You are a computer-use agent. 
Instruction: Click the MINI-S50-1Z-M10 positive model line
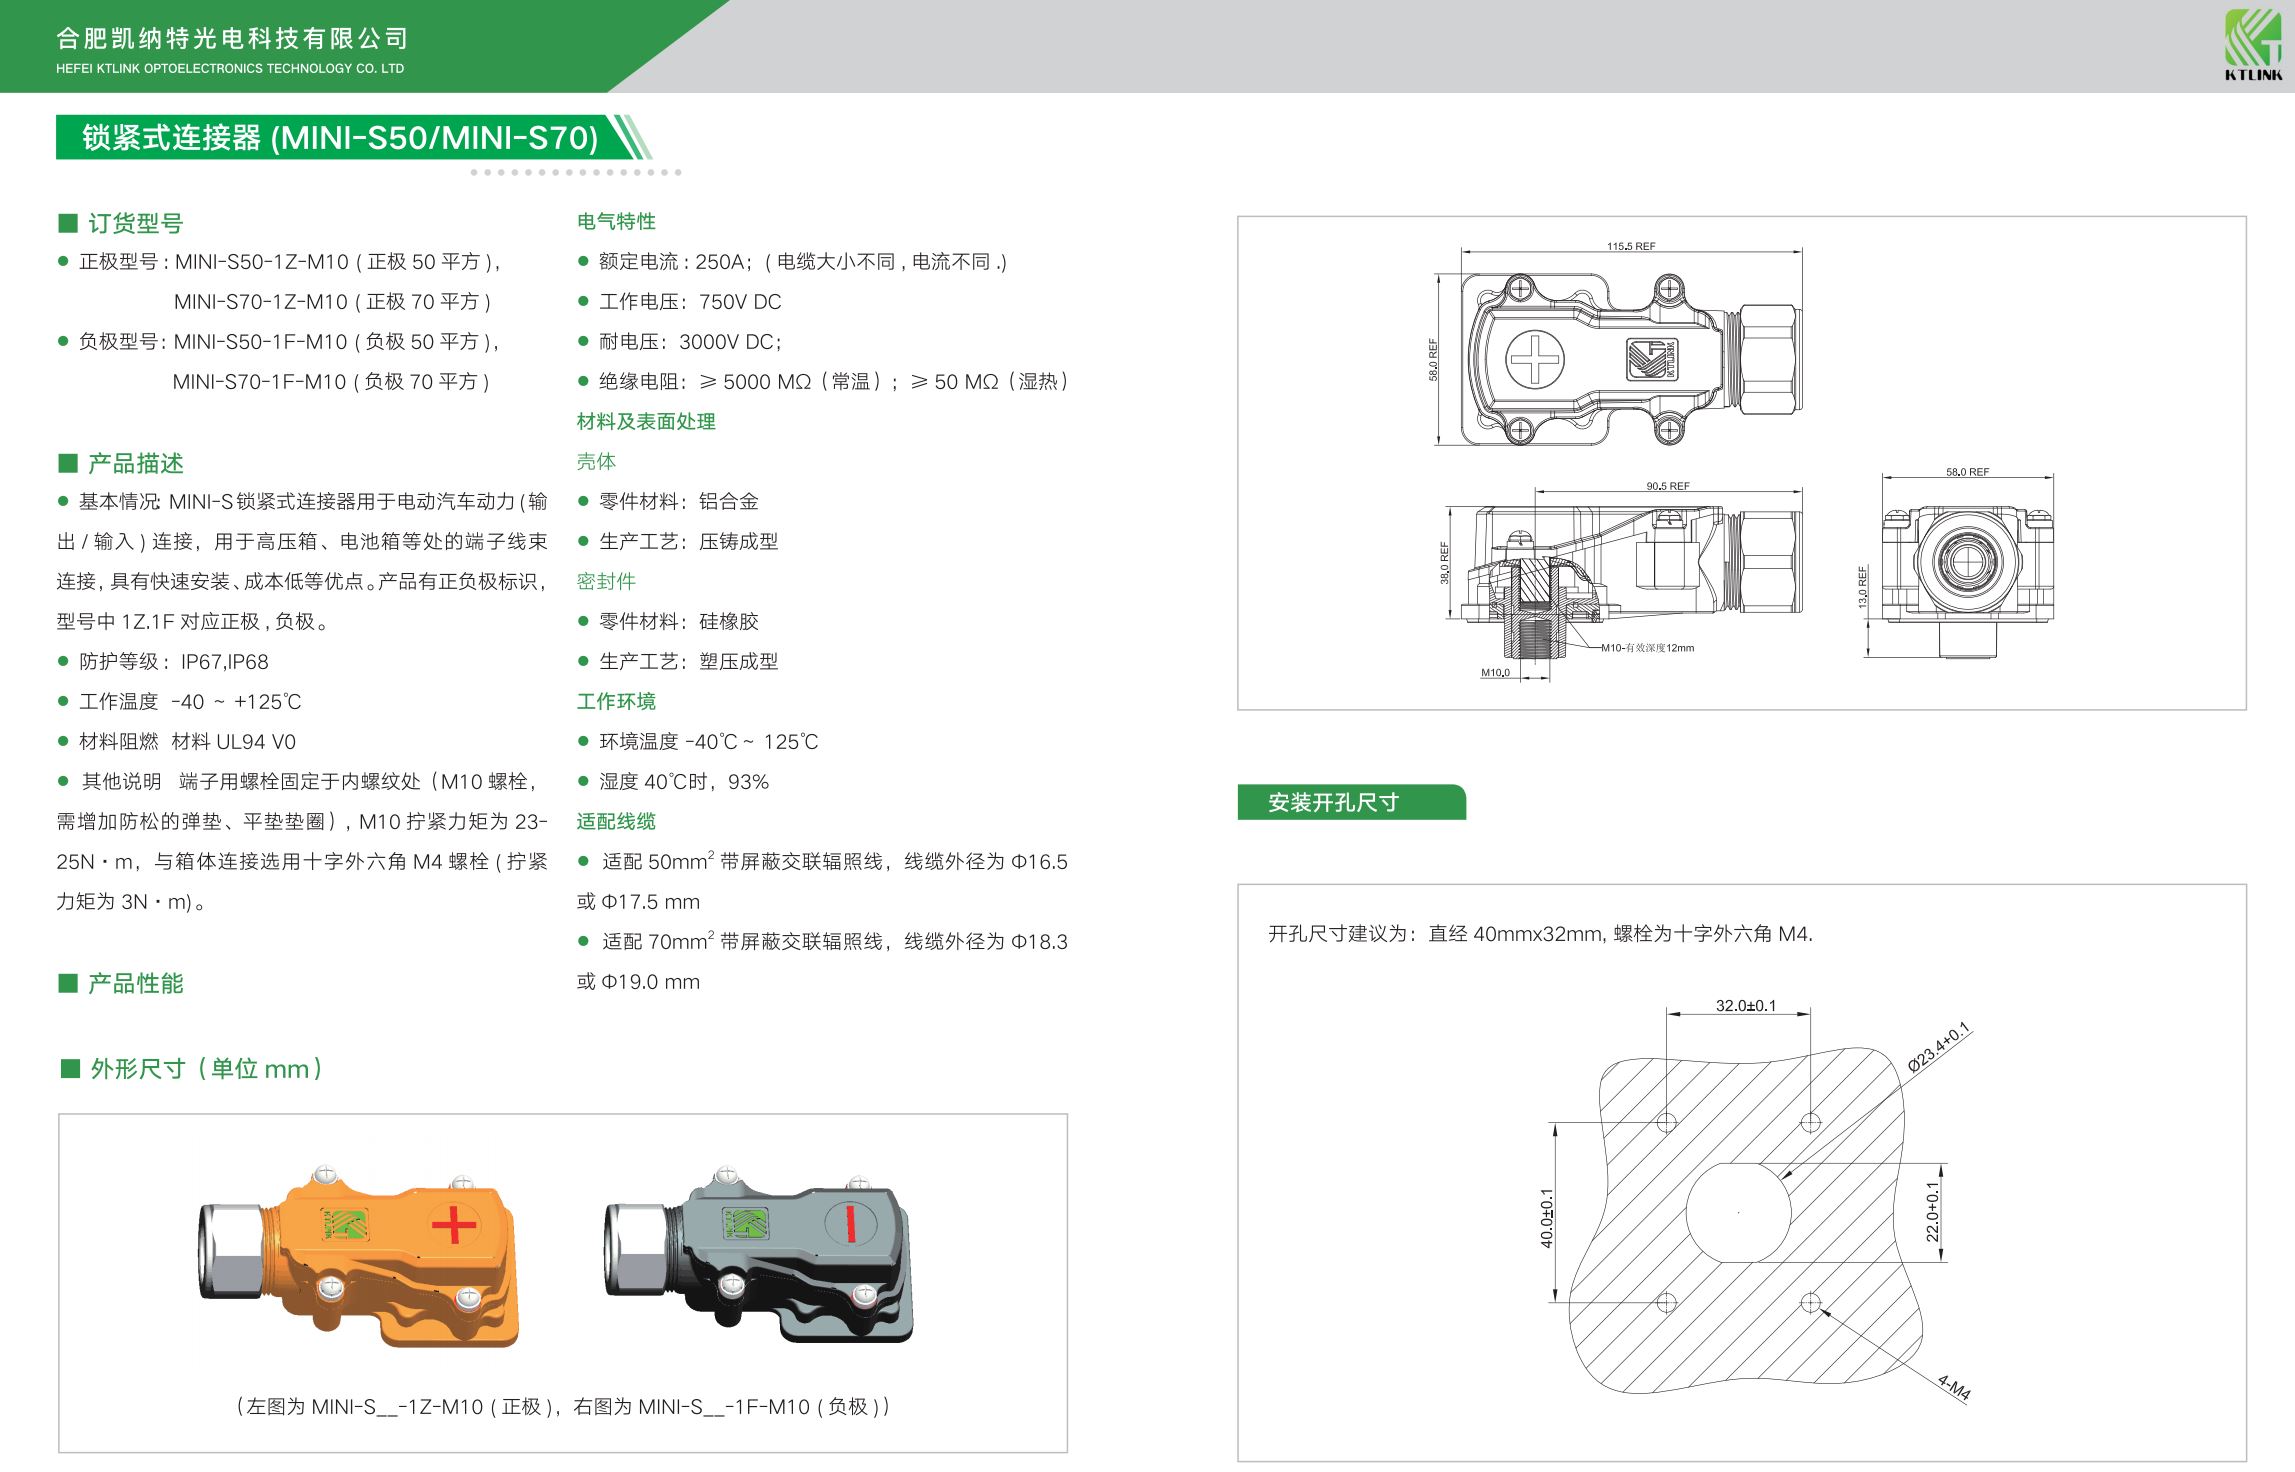[290, 262]
